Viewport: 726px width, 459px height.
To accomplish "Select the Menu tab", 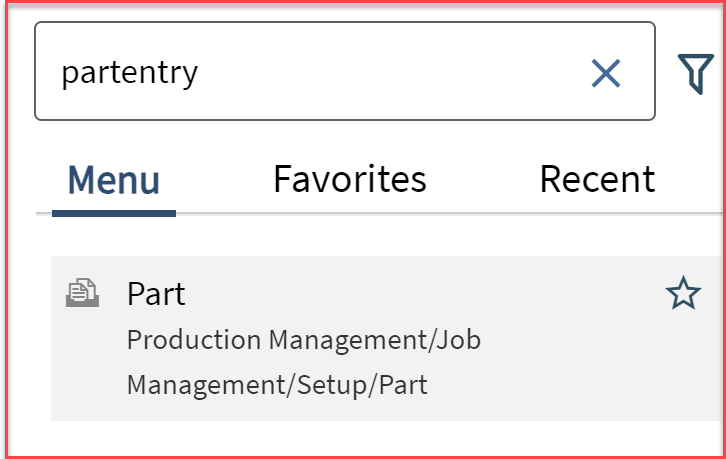I will coord(114,180).
